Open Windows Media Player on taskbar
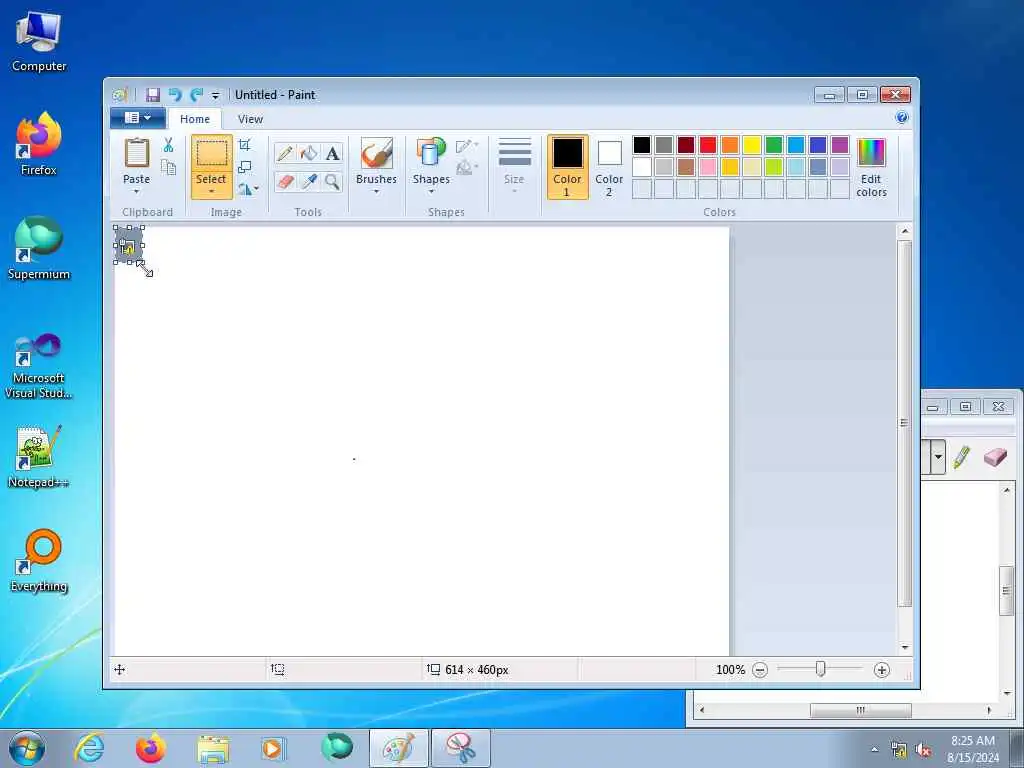 pos(272,748)
